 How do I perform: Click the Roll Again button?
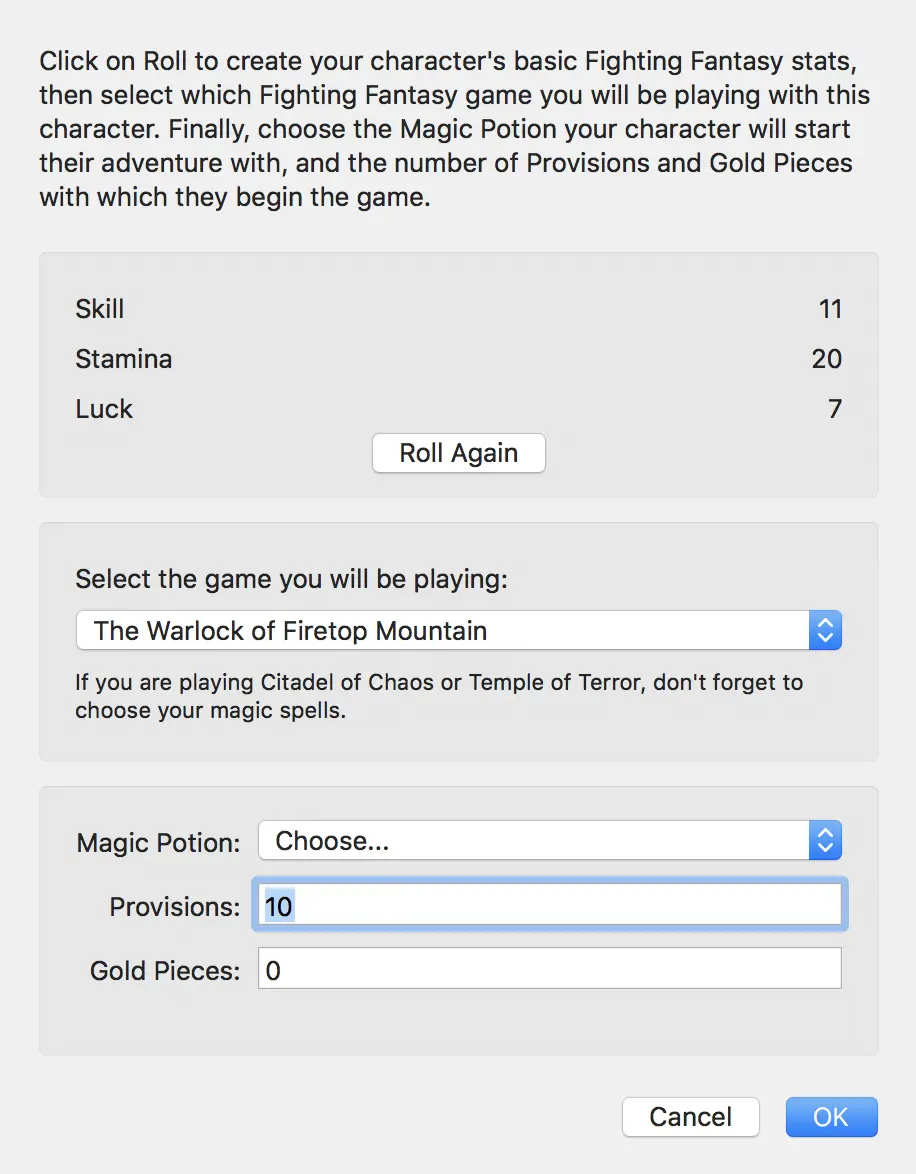tap(458, 453)
